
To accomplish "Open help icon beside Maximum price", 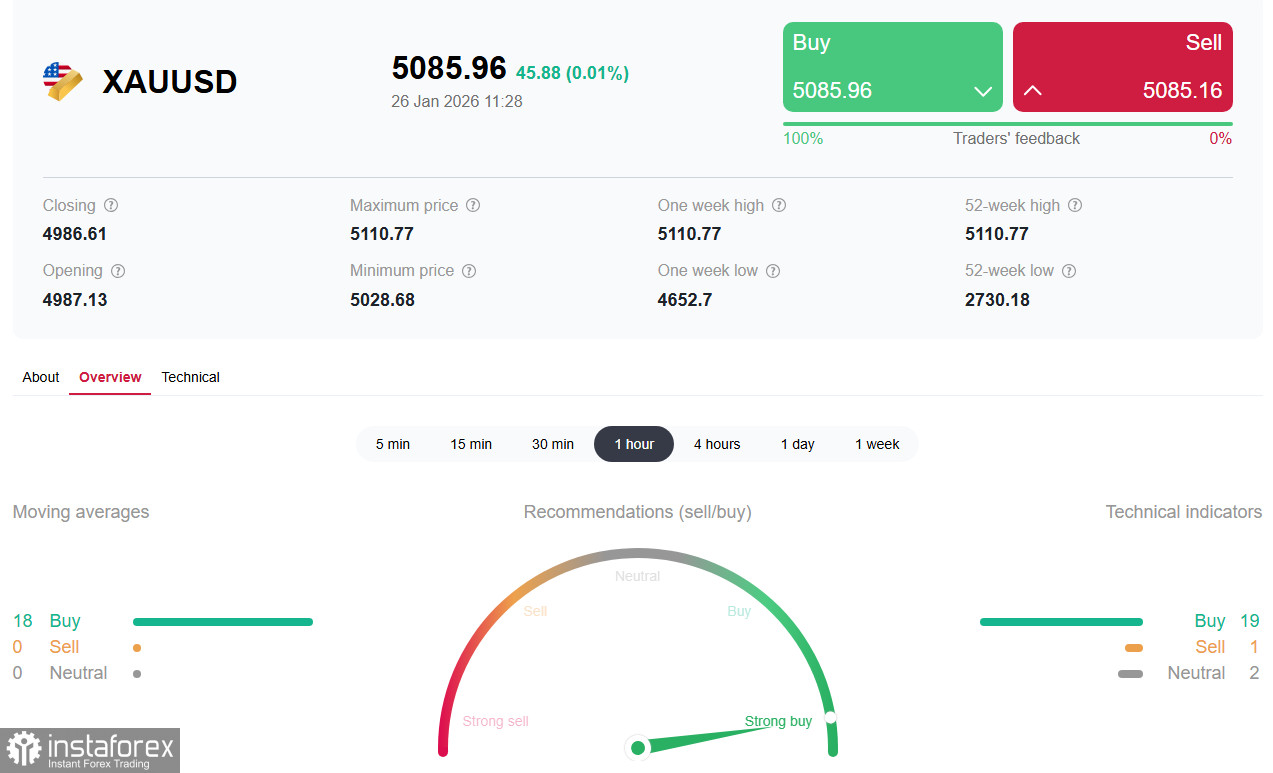I will pyautogui.click(x=473, y=205).
